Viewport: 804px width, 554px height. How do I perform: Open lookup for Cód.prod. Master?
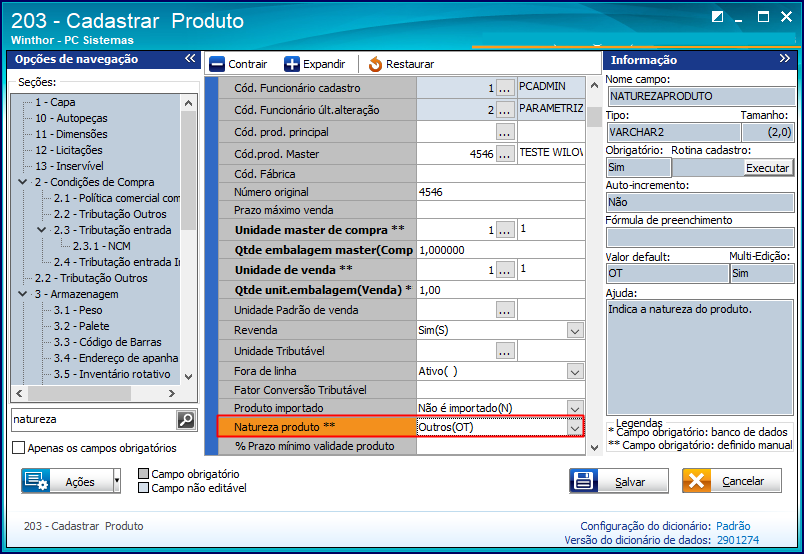(x=505, y=153)
